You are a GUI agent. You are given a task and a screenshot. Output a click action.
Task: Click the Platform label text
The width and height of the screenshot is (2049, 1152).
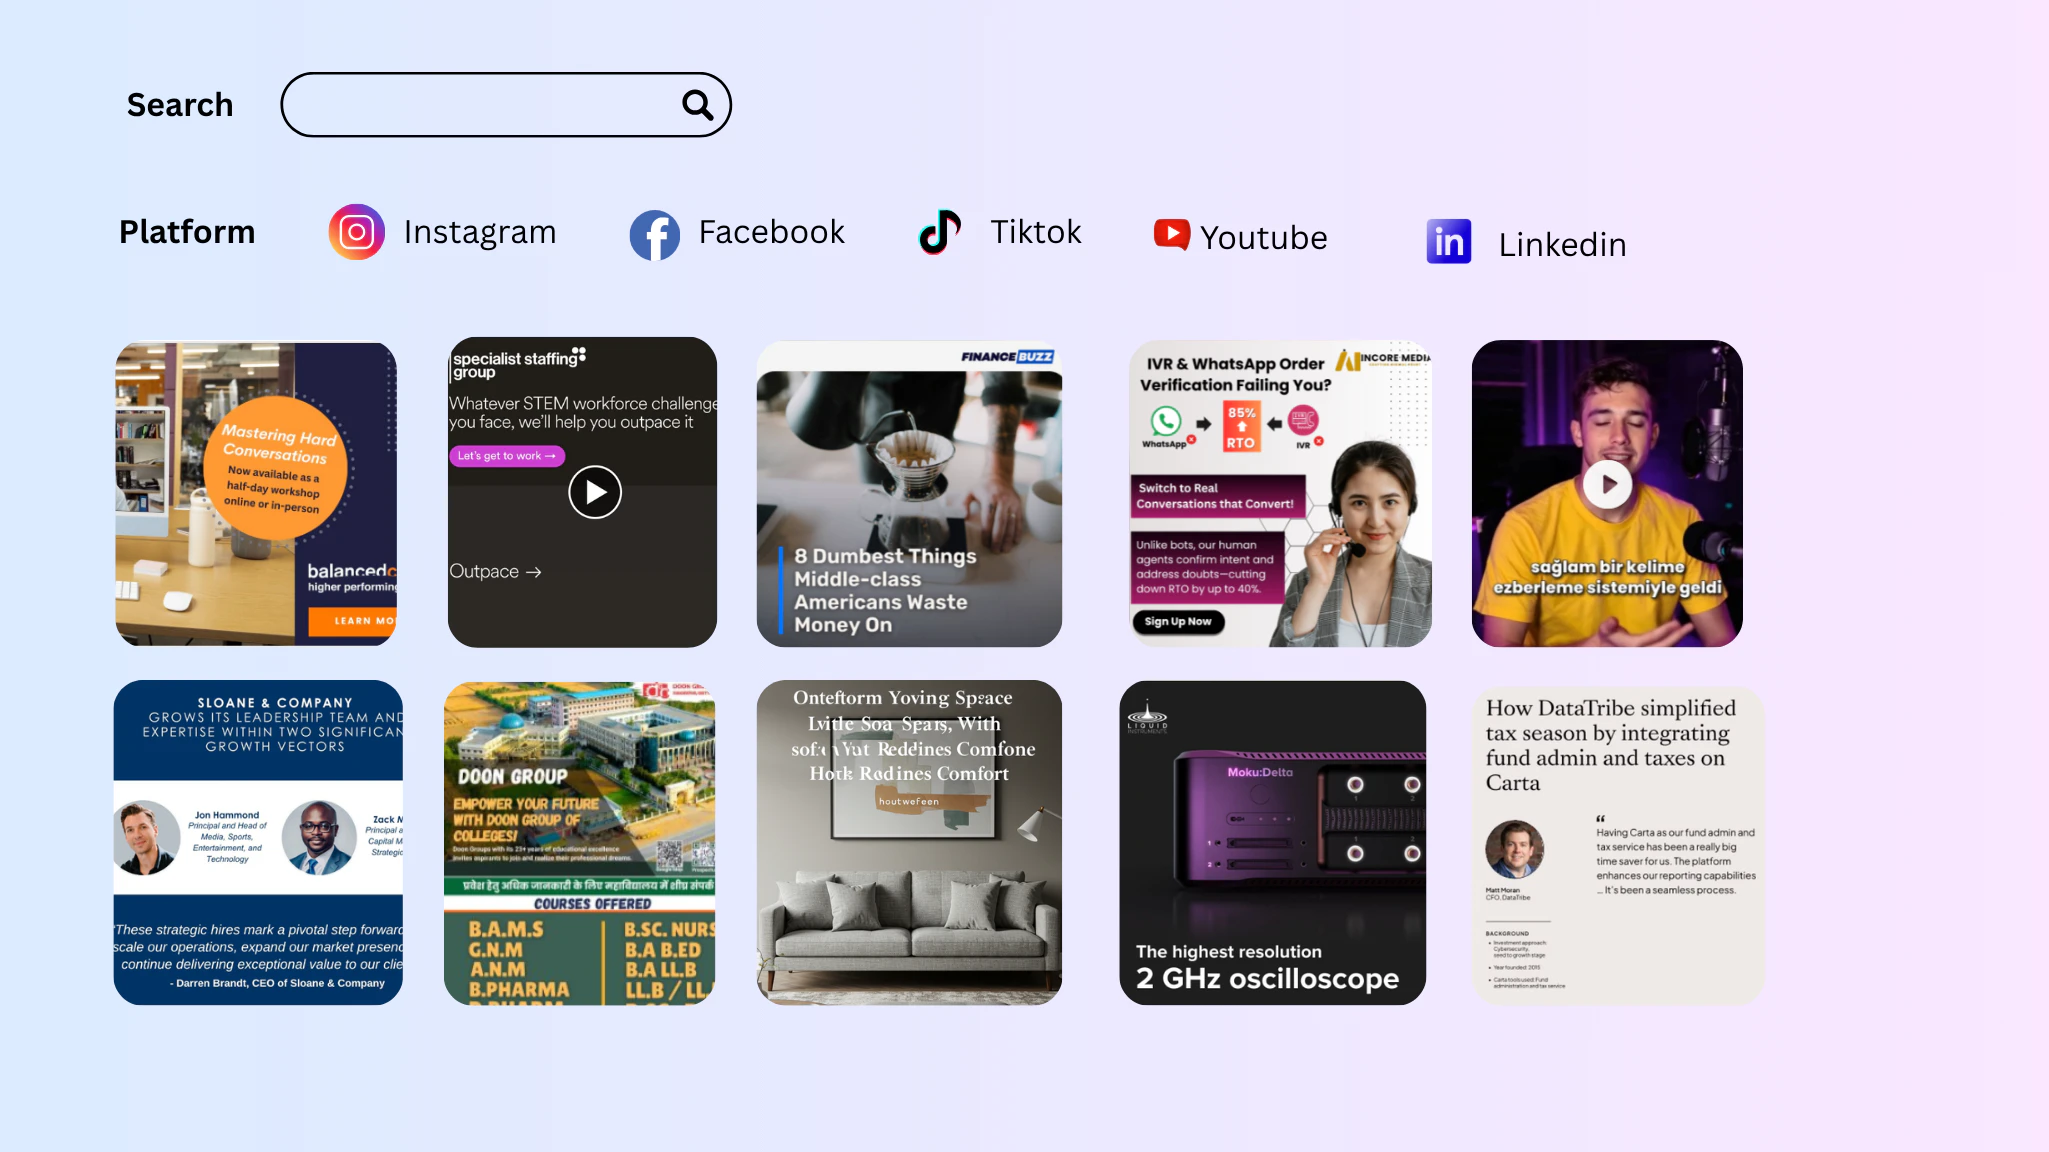pos(187,232)
